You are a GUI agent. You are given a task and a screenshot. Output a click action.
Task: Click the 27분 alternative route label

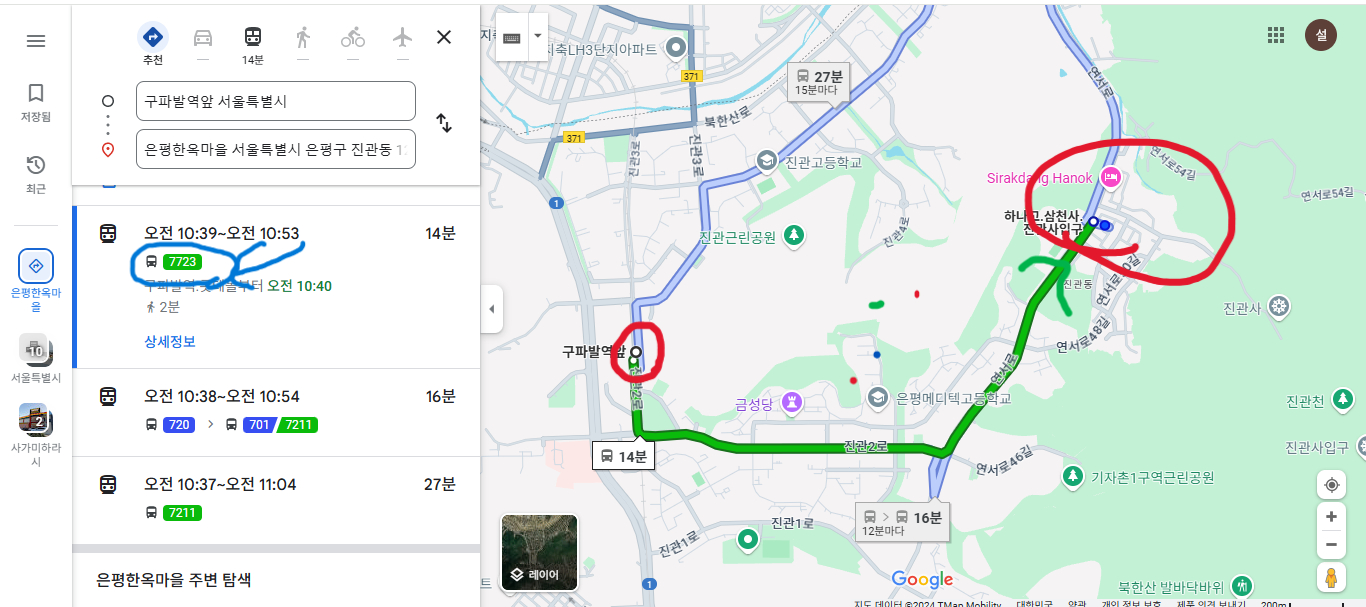point(819,83)
